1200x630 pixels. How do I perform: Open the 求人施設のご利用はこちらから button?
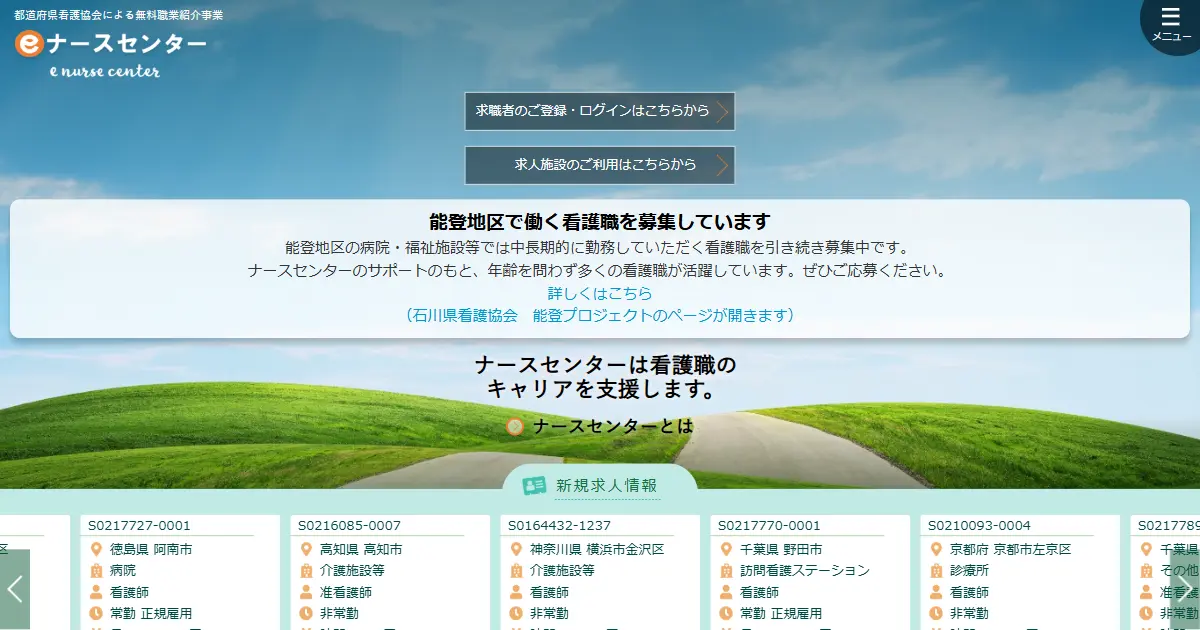point(600,165)
